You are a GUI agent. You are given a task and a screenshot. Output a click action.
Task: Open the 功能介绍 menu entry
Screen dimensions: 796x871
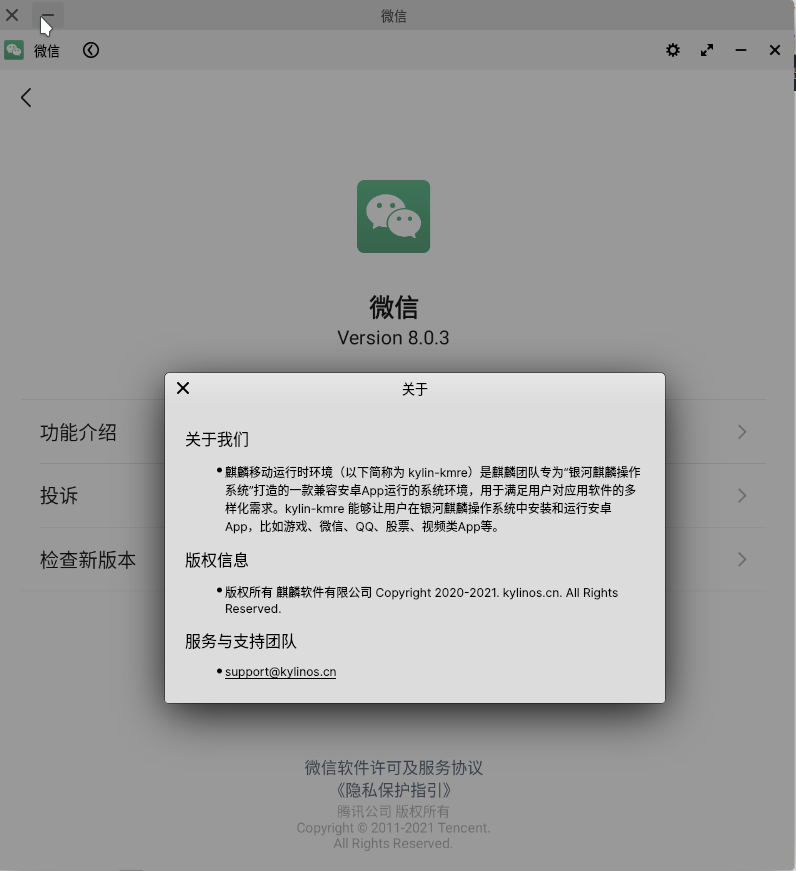click(x=78, y=432)
